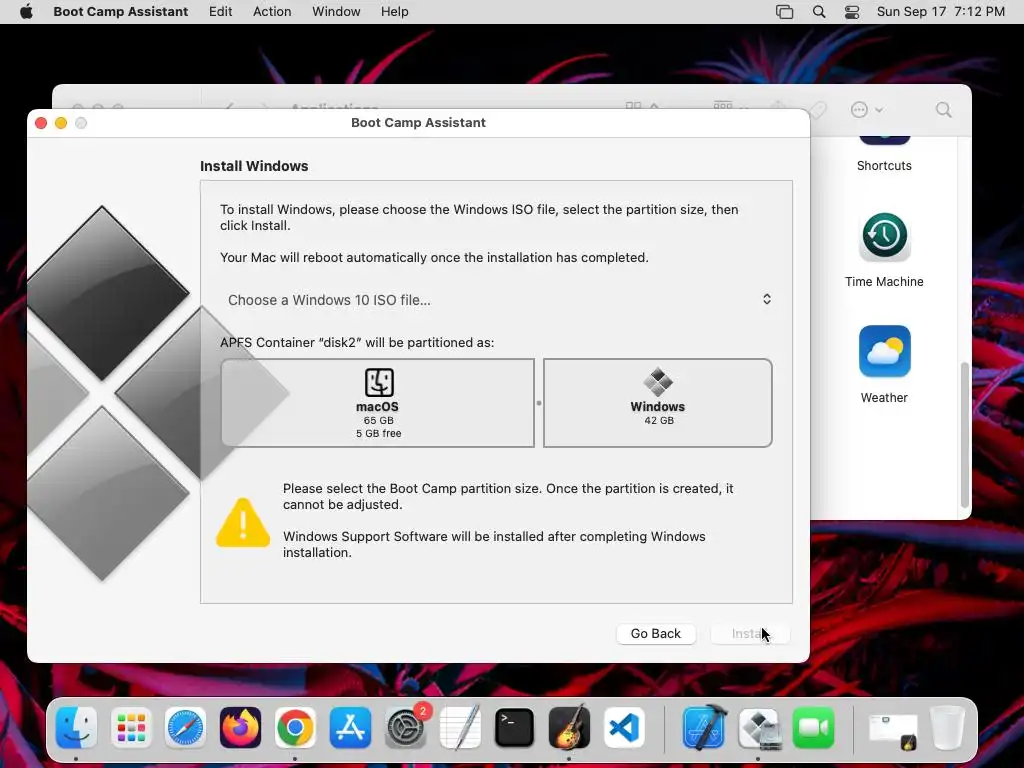Open the Trash in the Dock

click(947, 727)
